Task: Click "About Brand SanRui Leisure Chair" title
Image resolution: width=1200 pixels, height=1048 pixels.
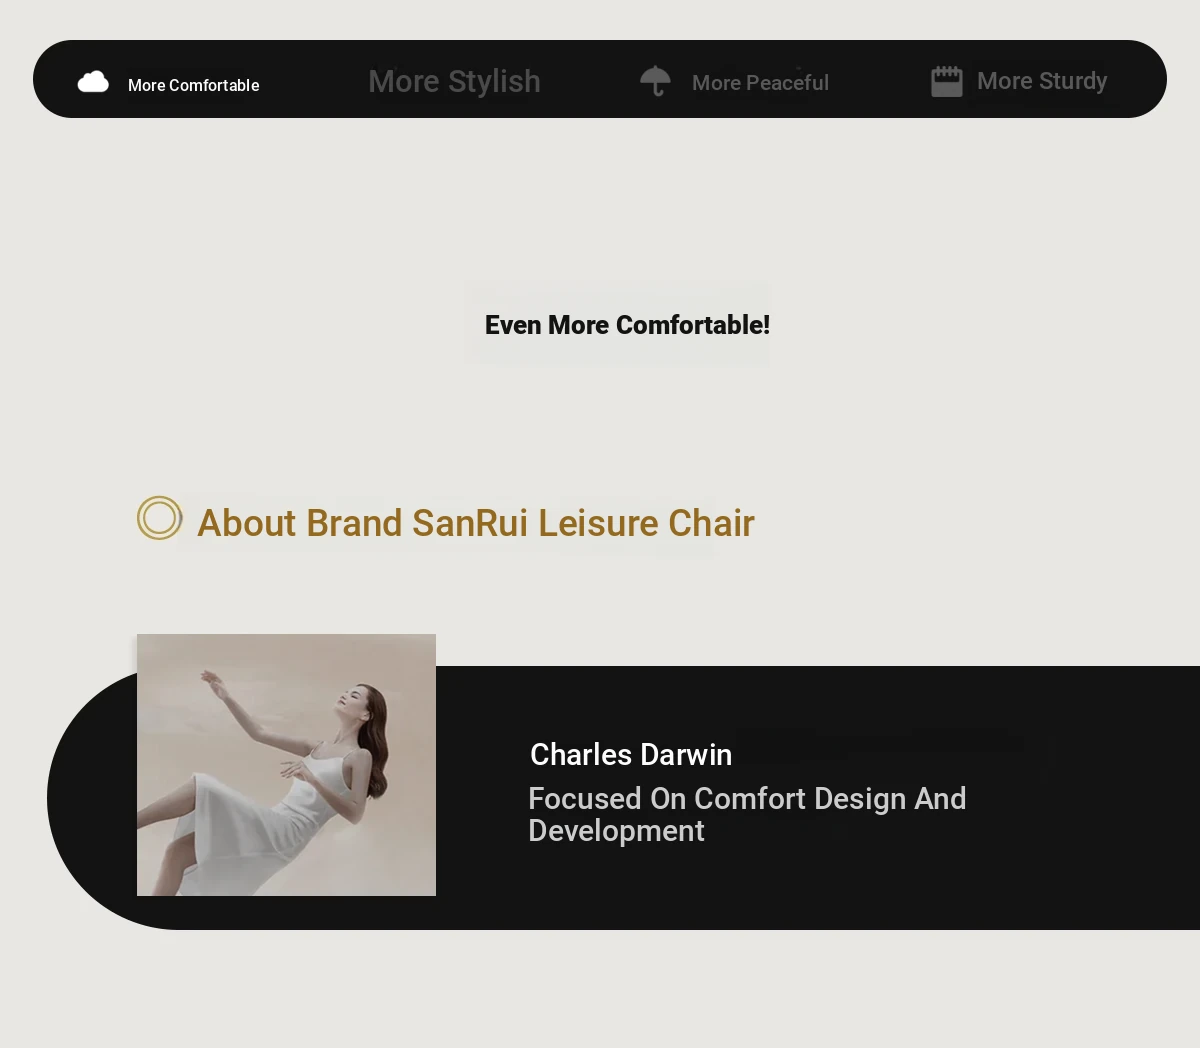Action: pyautogui.click(x=475, y=523)
